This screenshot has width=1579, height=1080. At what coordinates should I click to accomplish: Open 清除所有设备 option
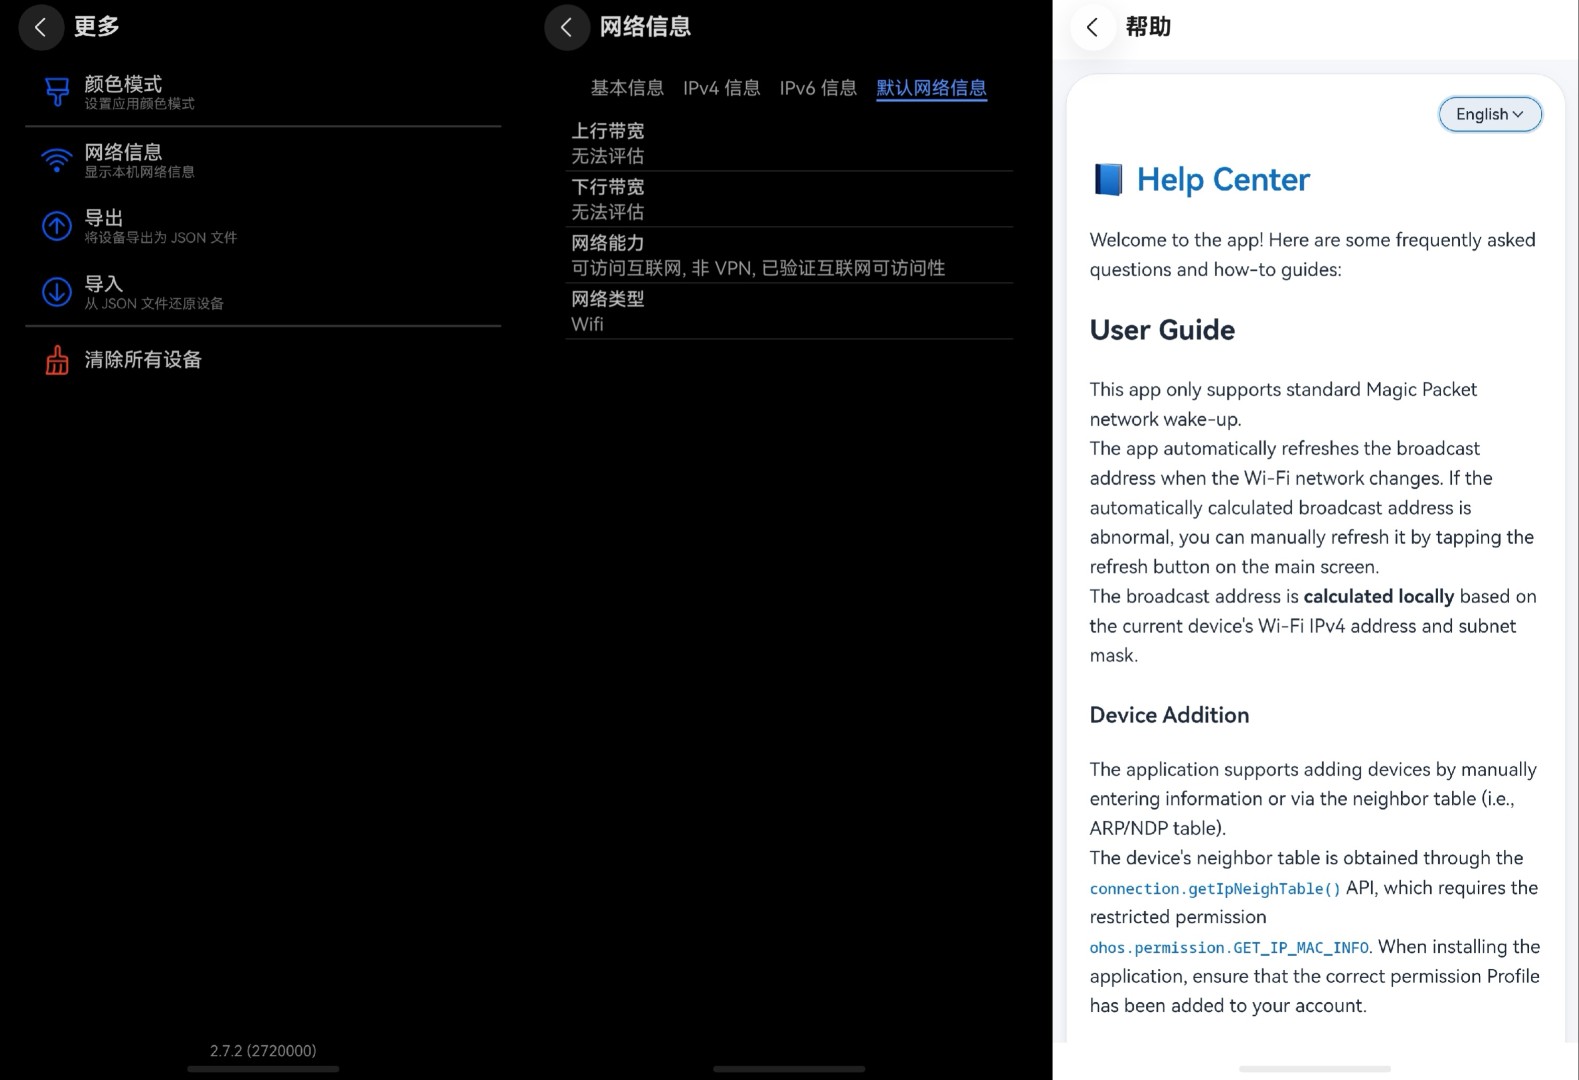click(x=263, y=360)
